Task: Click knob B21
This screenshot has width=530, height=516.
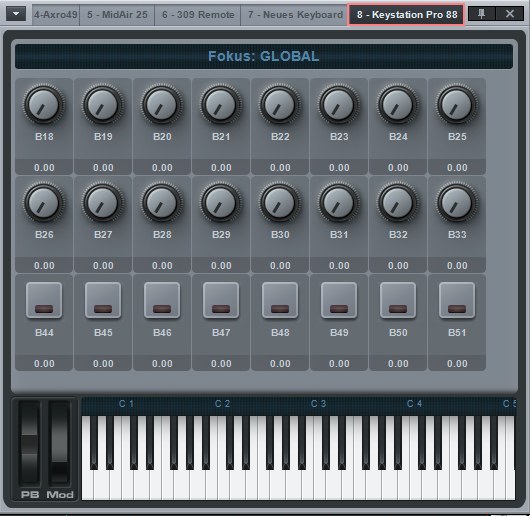Action: tap(221, 104)
